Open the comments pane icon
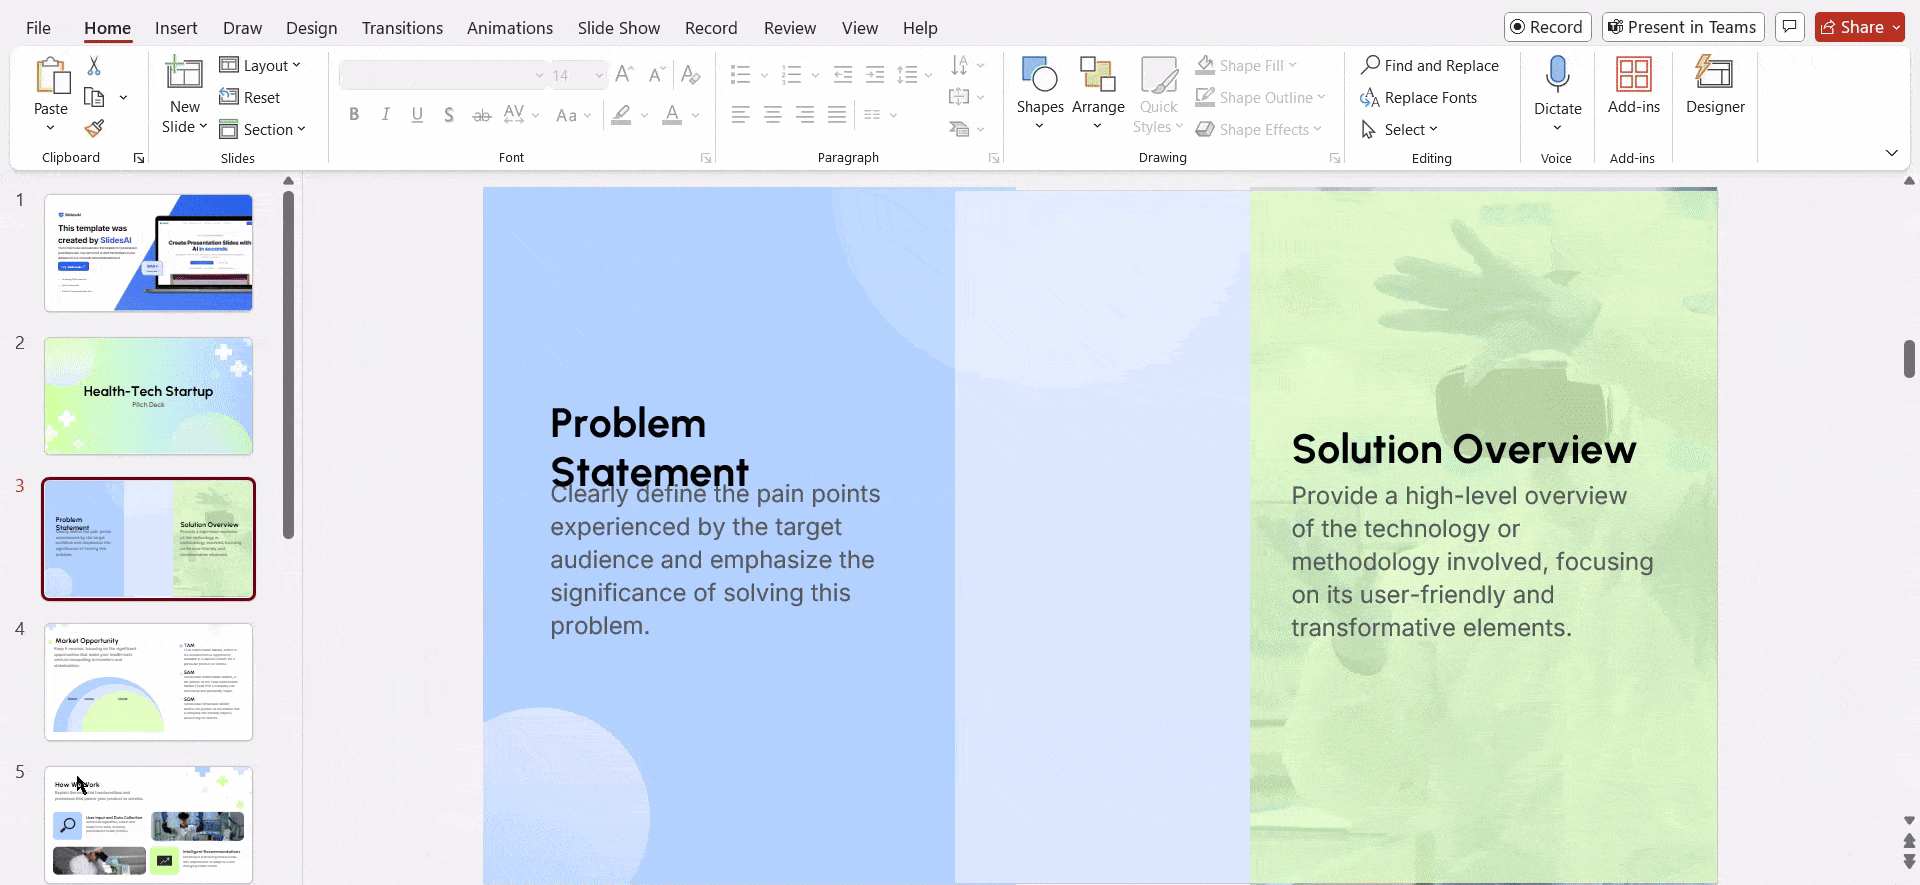The image size is (1920, 885). (1790, 27)
